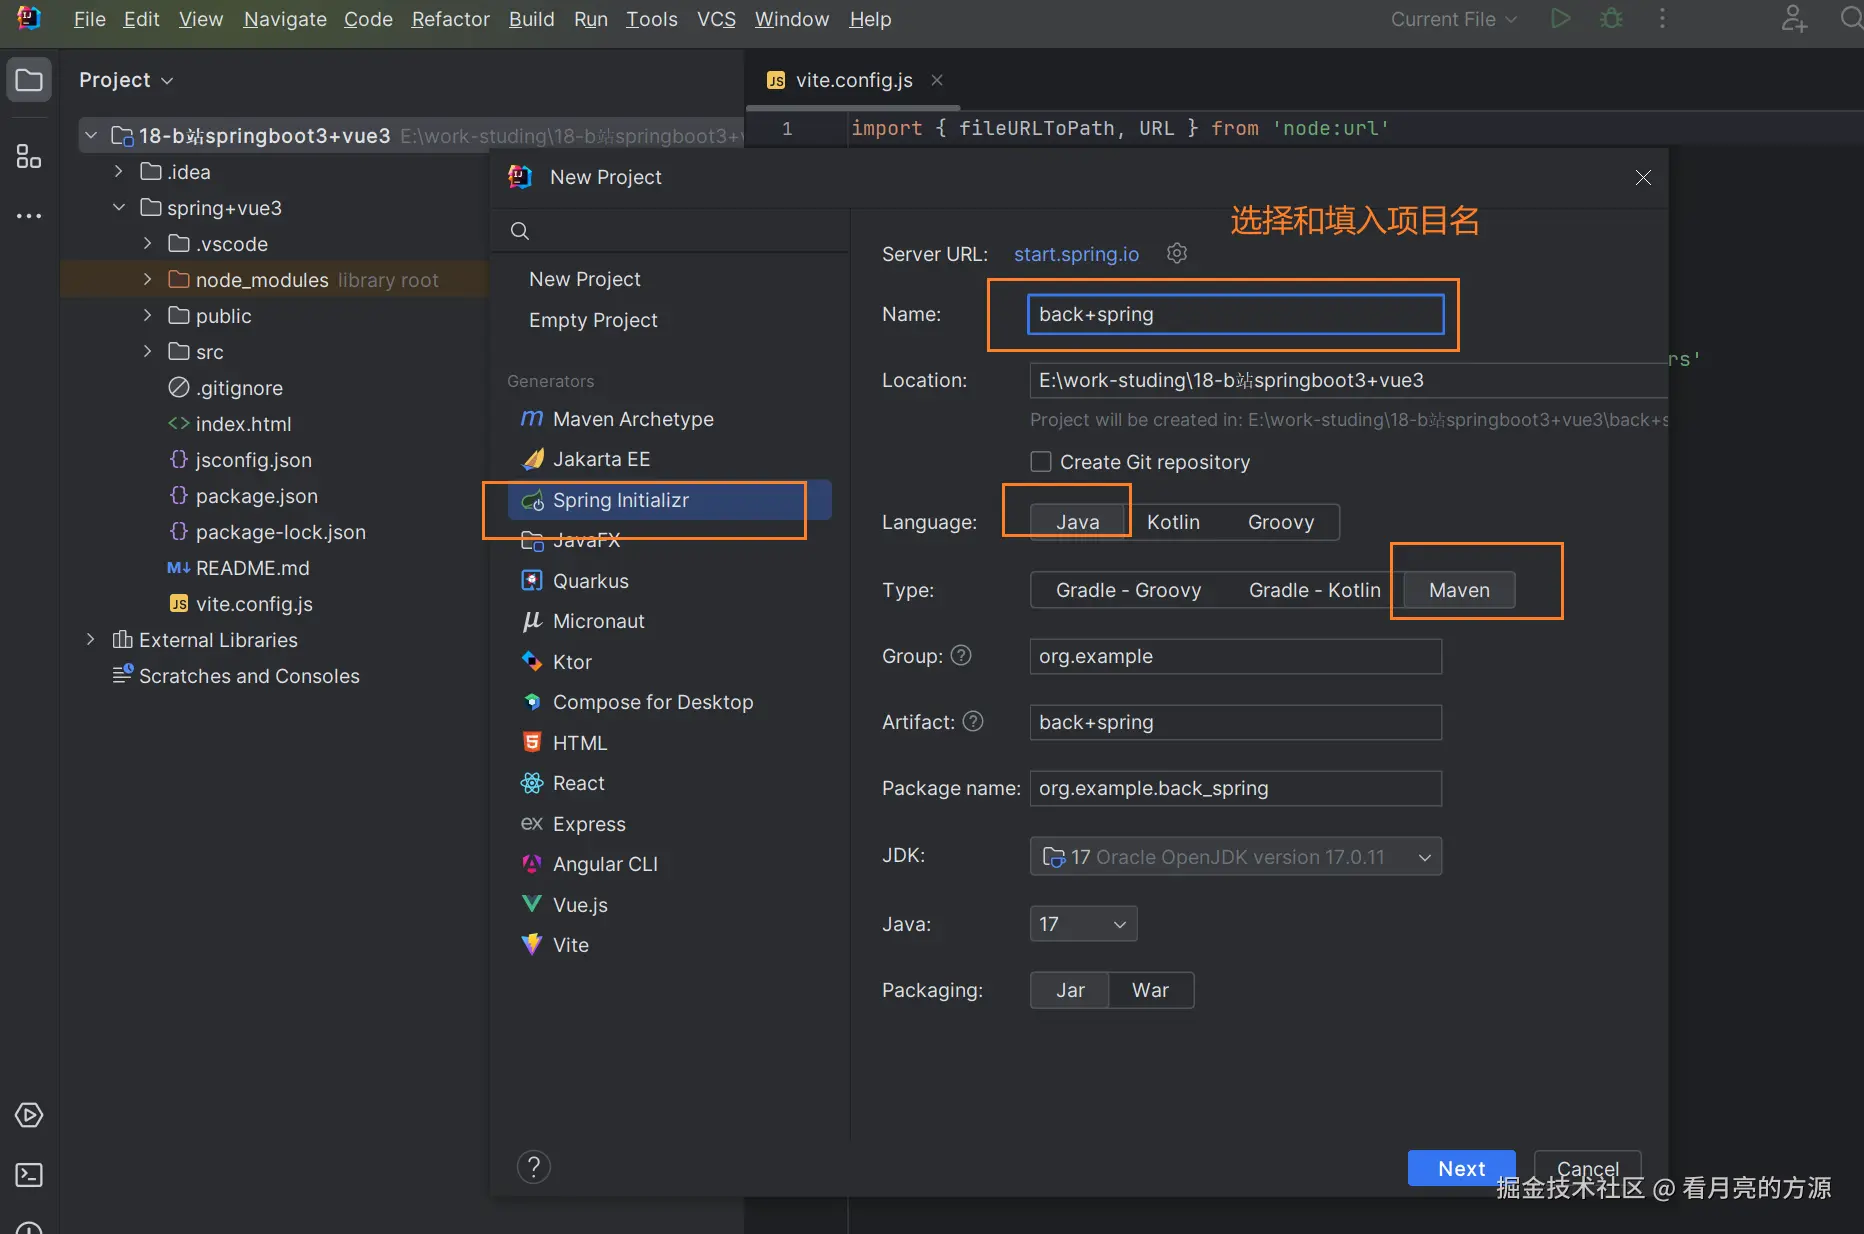Screen dimensions: 1864x1234
Task: Open the Services tool window icon
Action: (29, 1115)
